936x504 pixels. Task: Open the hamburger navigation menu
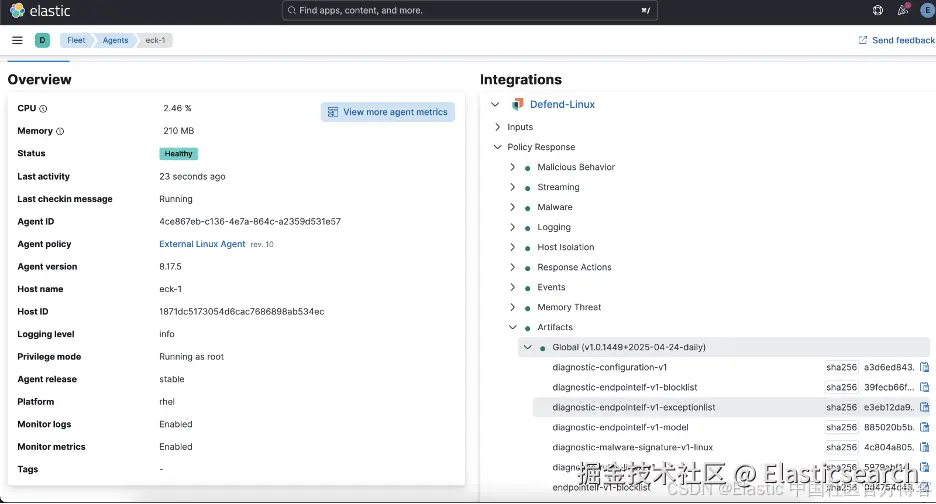17,40
